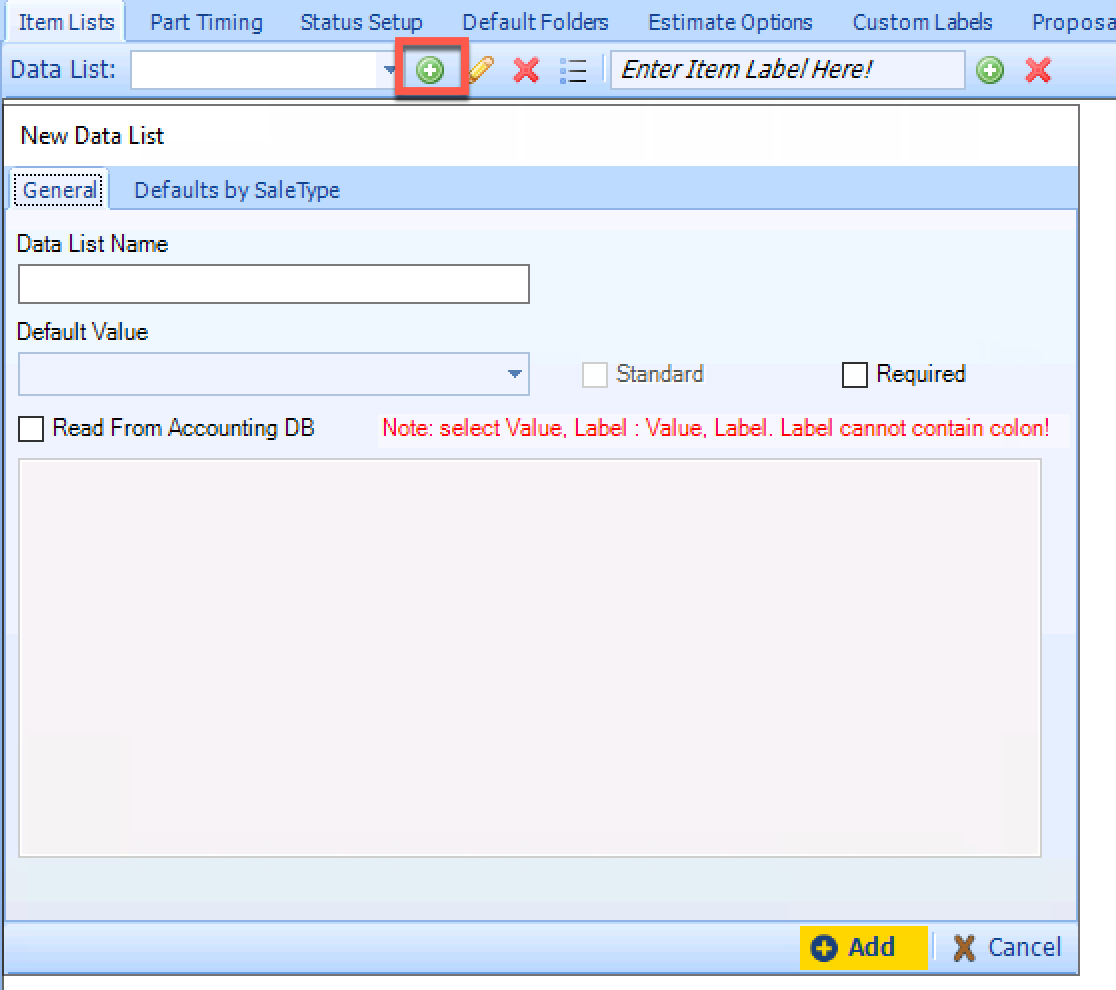
Task: Go to the Status Setup tab
Action: tap(362, 22)
